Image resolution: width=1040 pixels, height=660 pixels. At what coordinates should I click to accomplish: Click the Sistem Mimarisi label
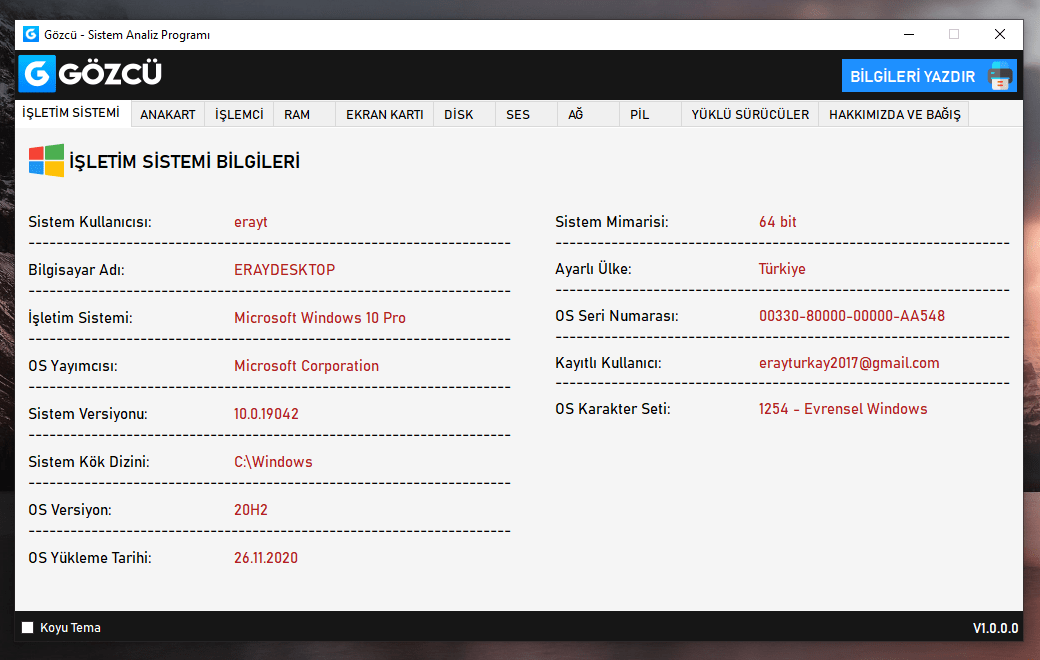(612, 222)
